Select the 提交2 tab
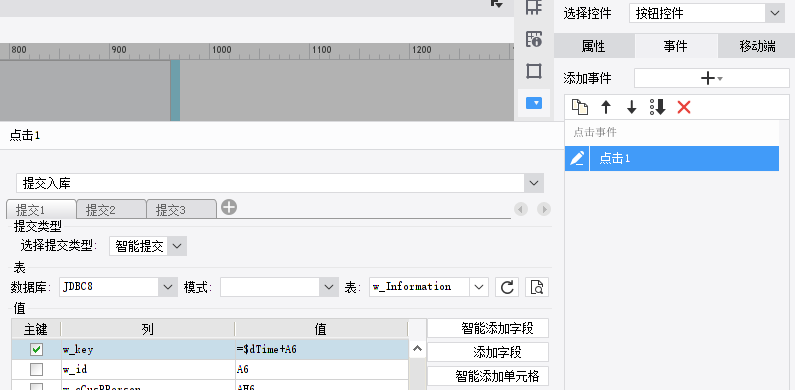Image resolution: width=795 pixels, height=390 pixels. pyautogui.click(x=111, y=209)
